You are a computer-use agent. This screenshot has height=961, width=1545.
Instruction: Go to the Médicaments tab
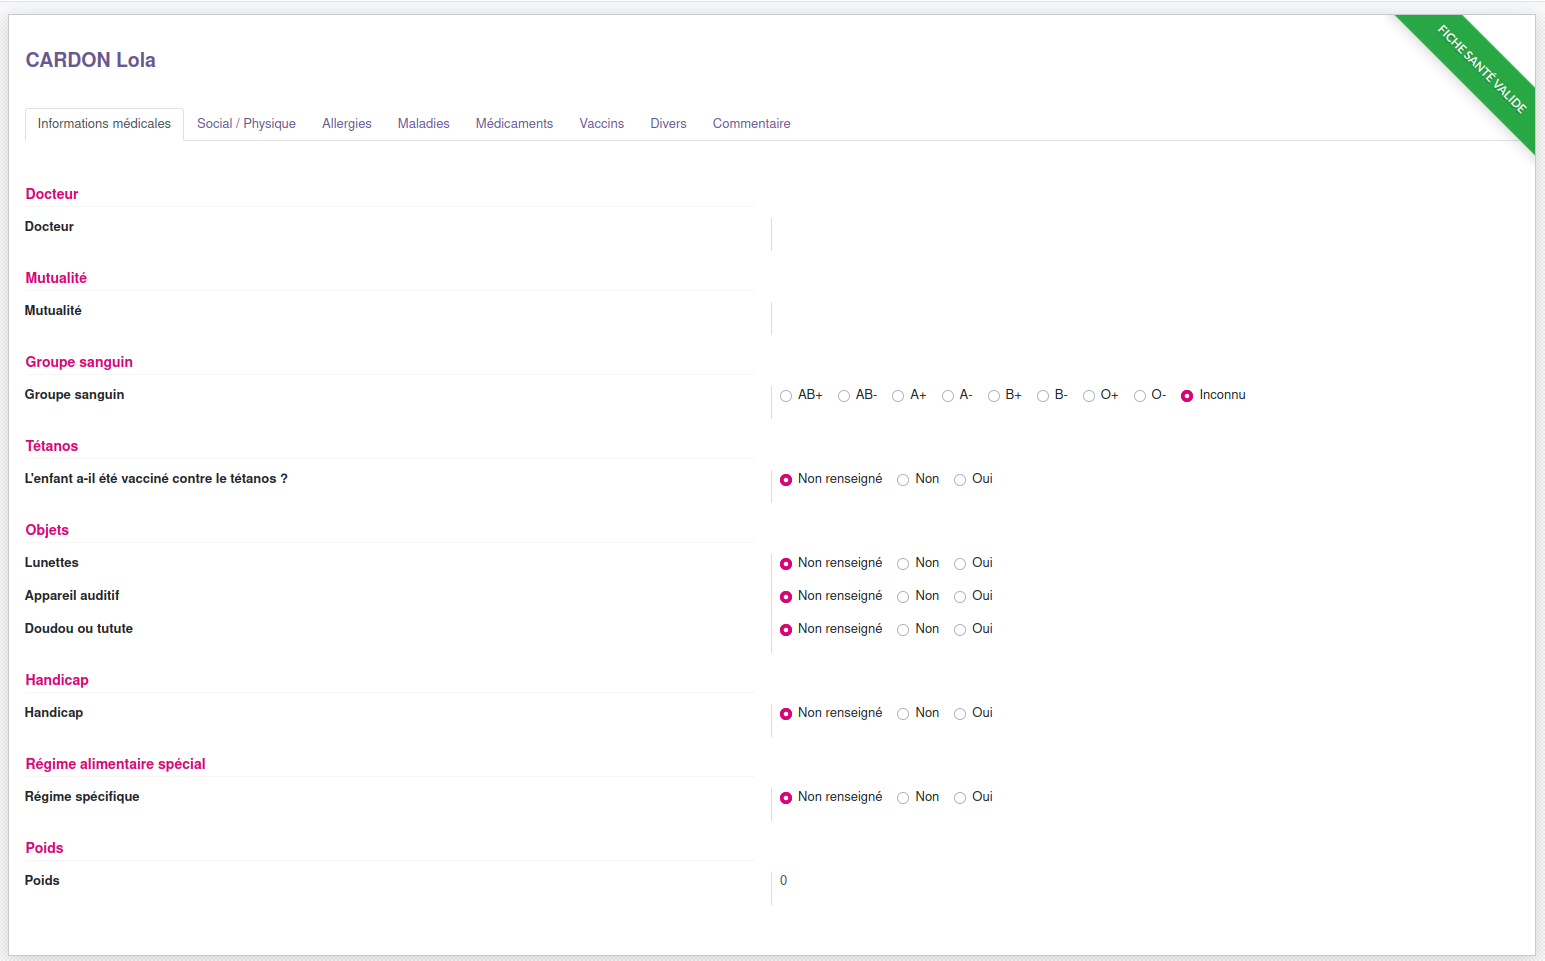(514, 124)
